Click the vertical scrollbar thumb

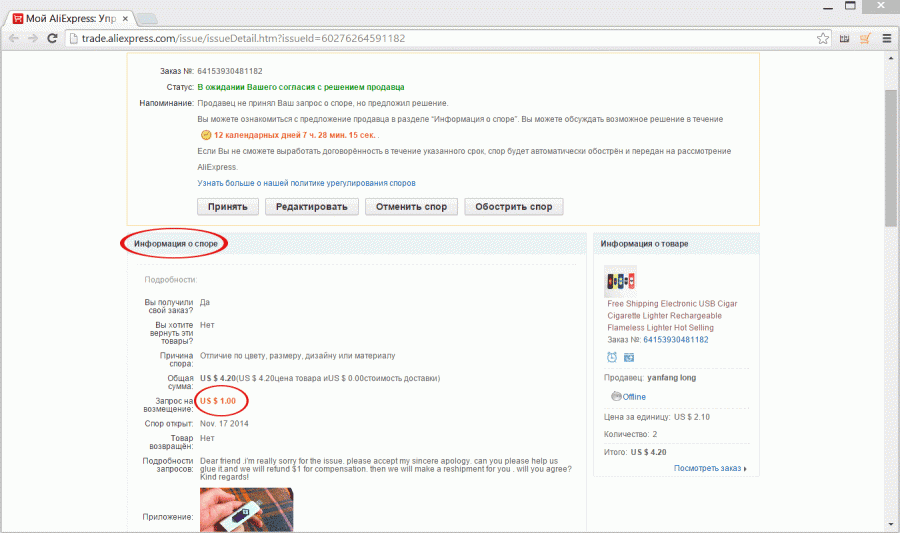tap(891, 158)
